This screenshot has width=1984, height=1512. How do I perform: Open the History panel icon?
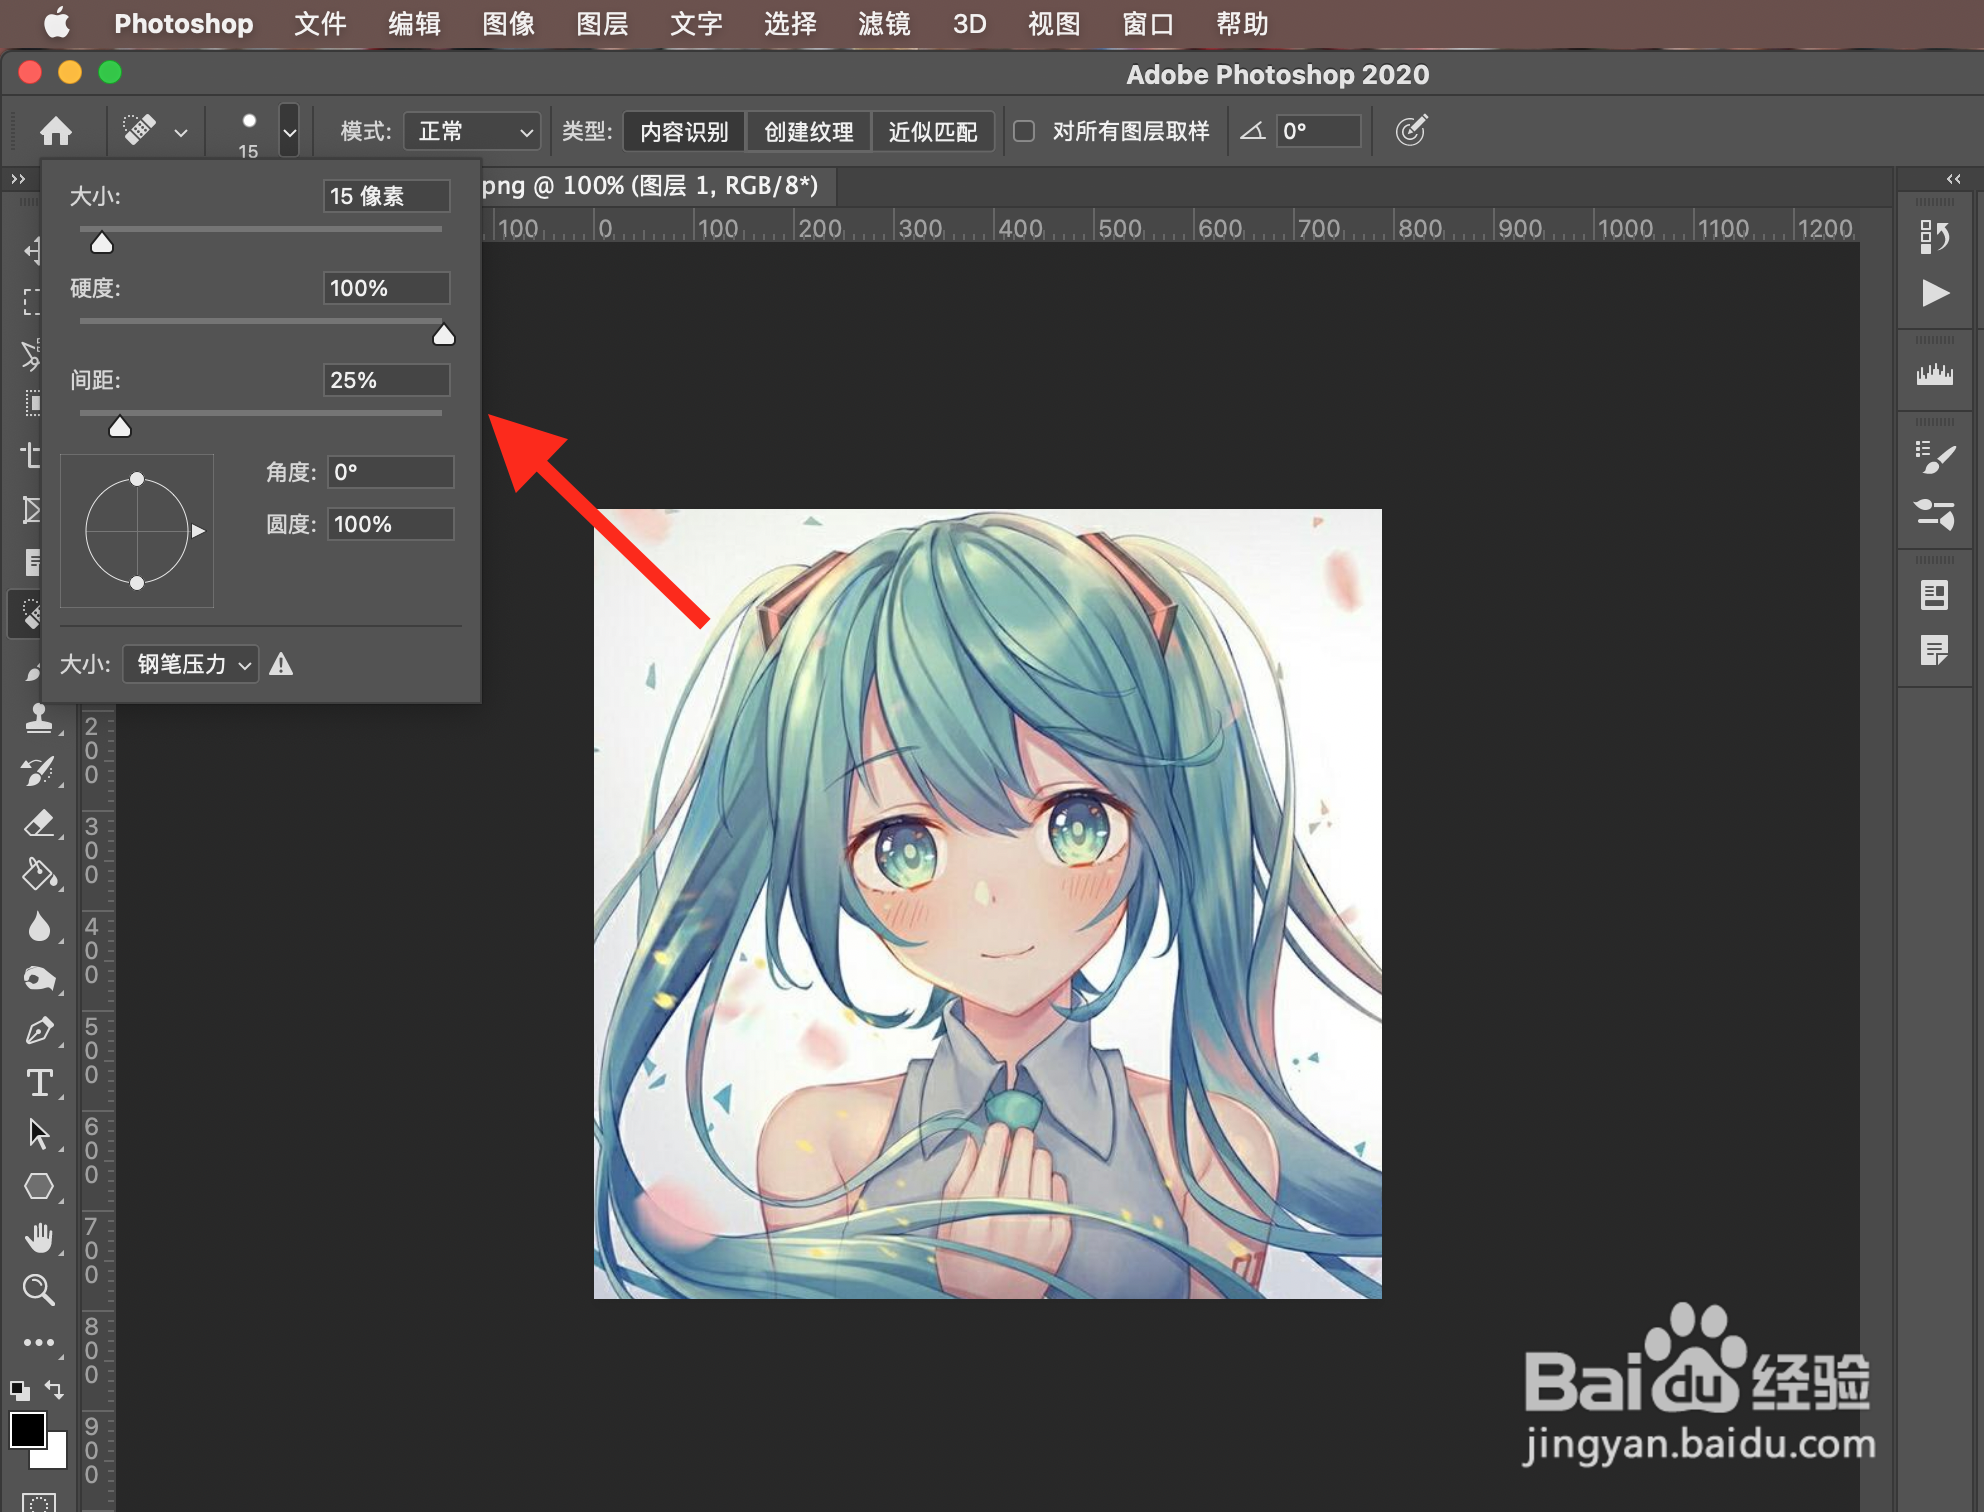click(1935, 237)
